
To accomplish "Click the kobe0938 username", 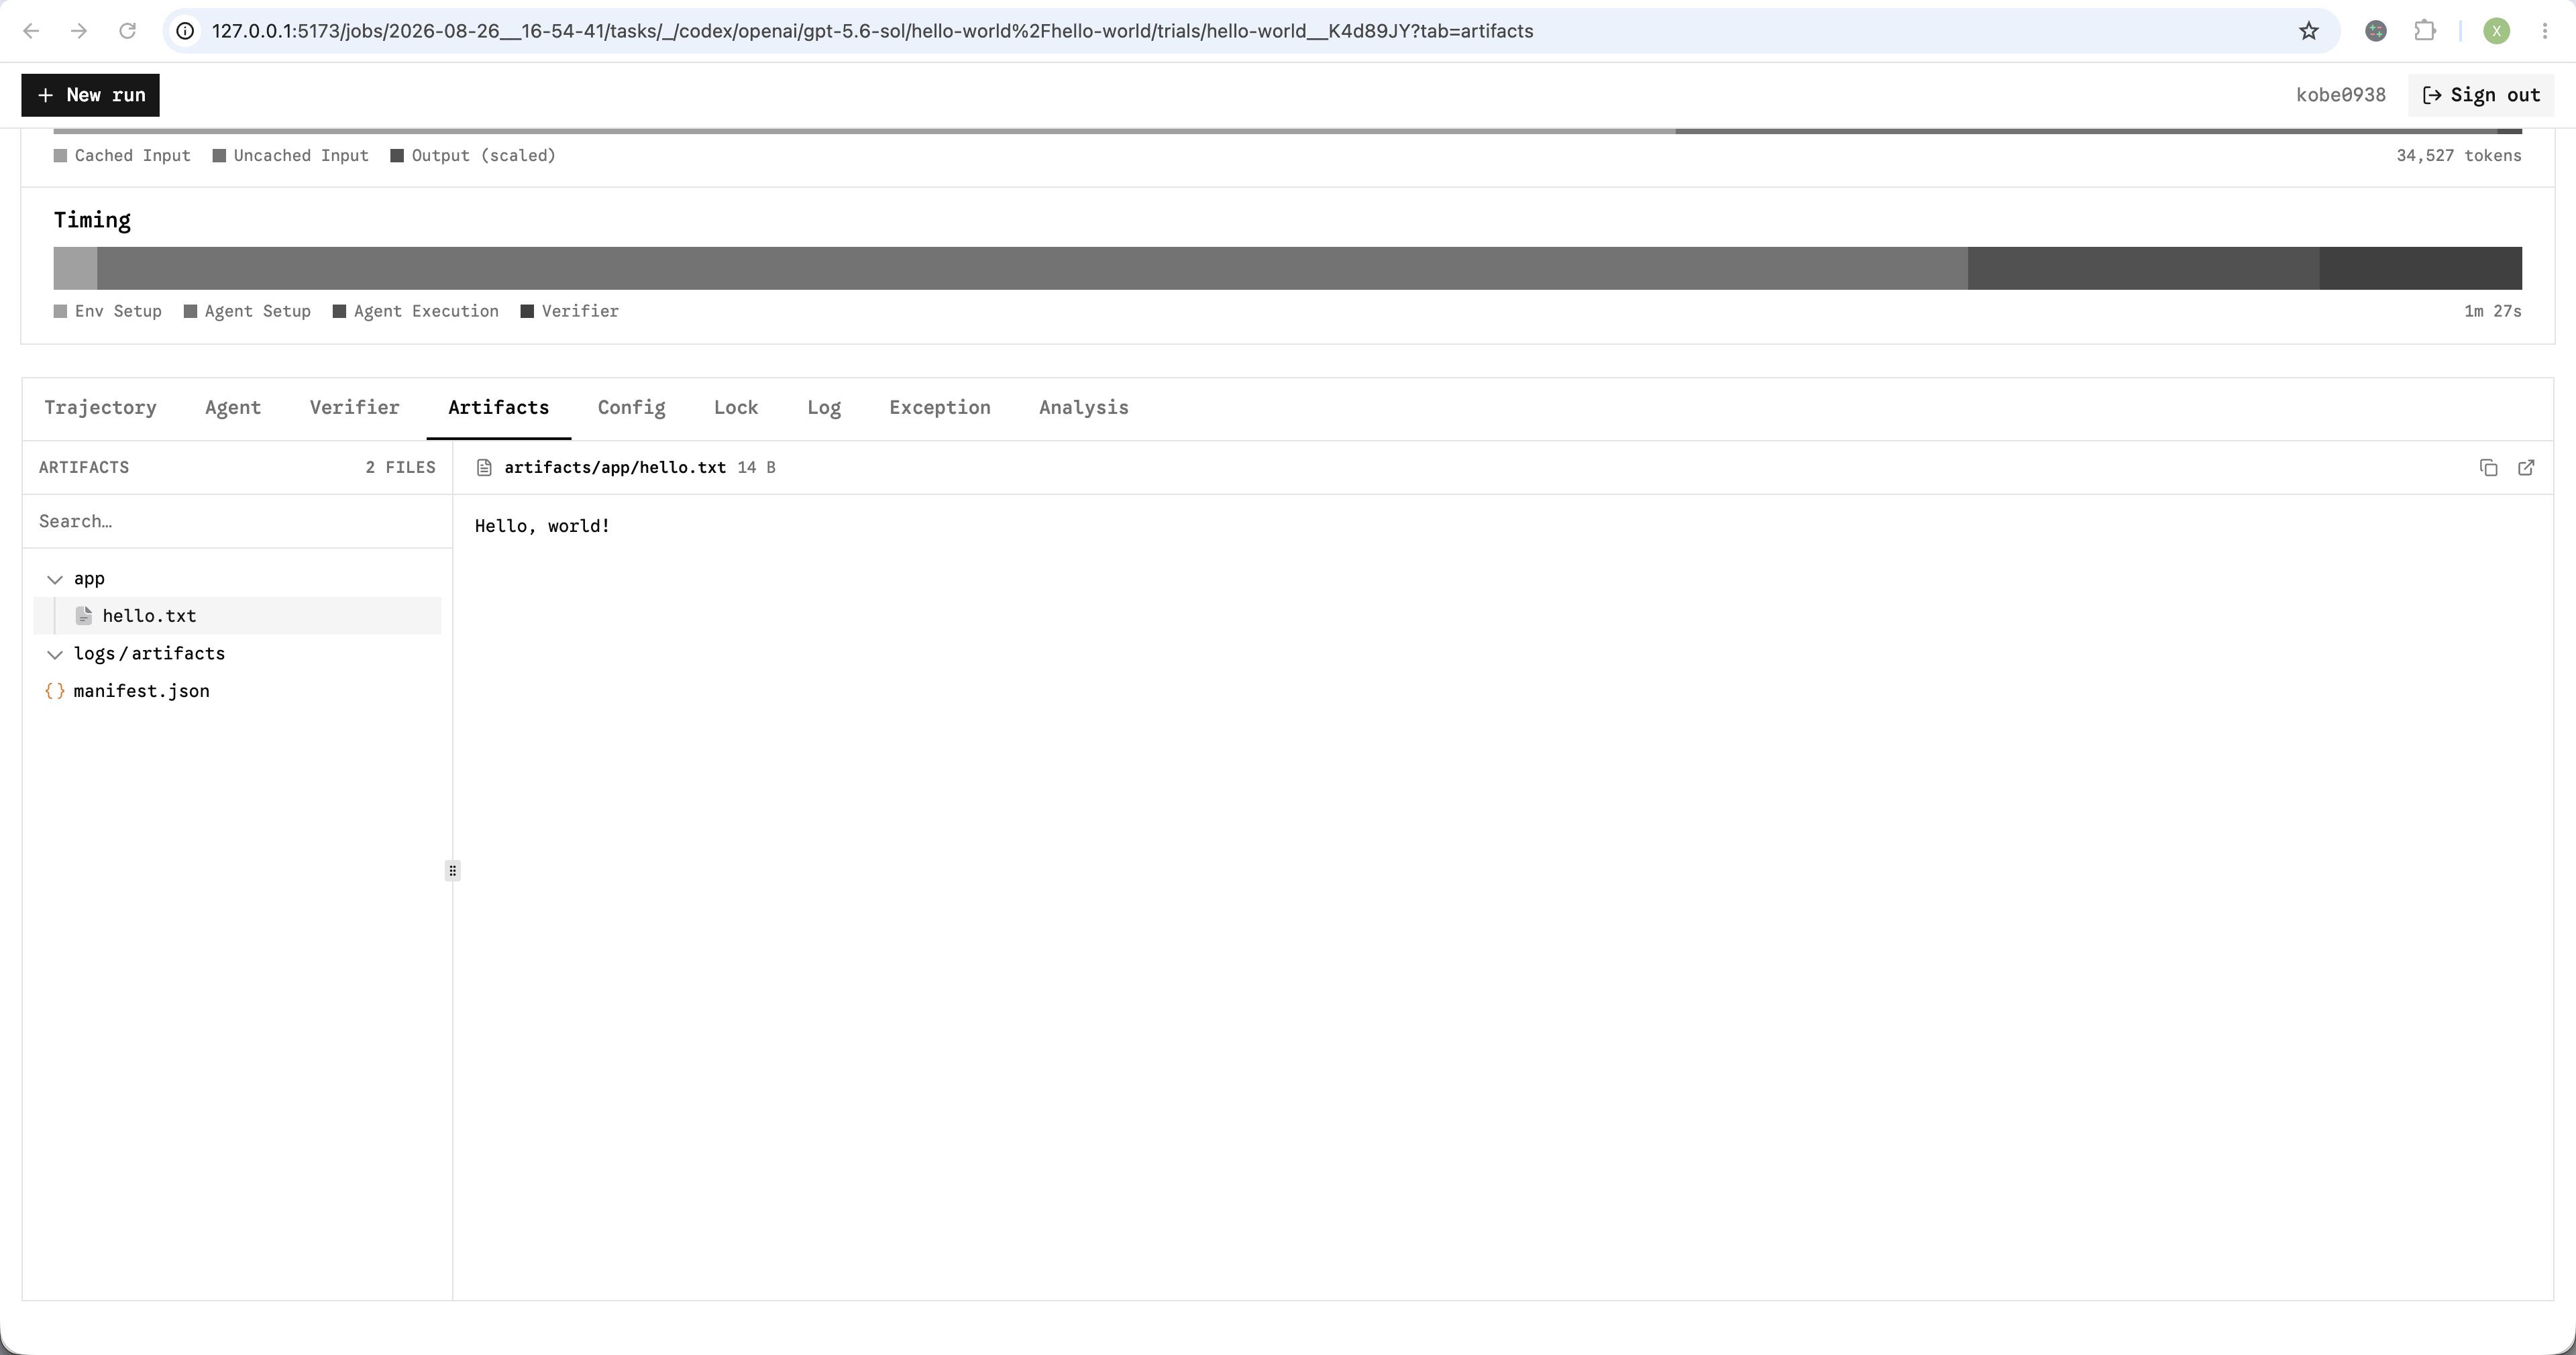I will (x=2340, y=95).
